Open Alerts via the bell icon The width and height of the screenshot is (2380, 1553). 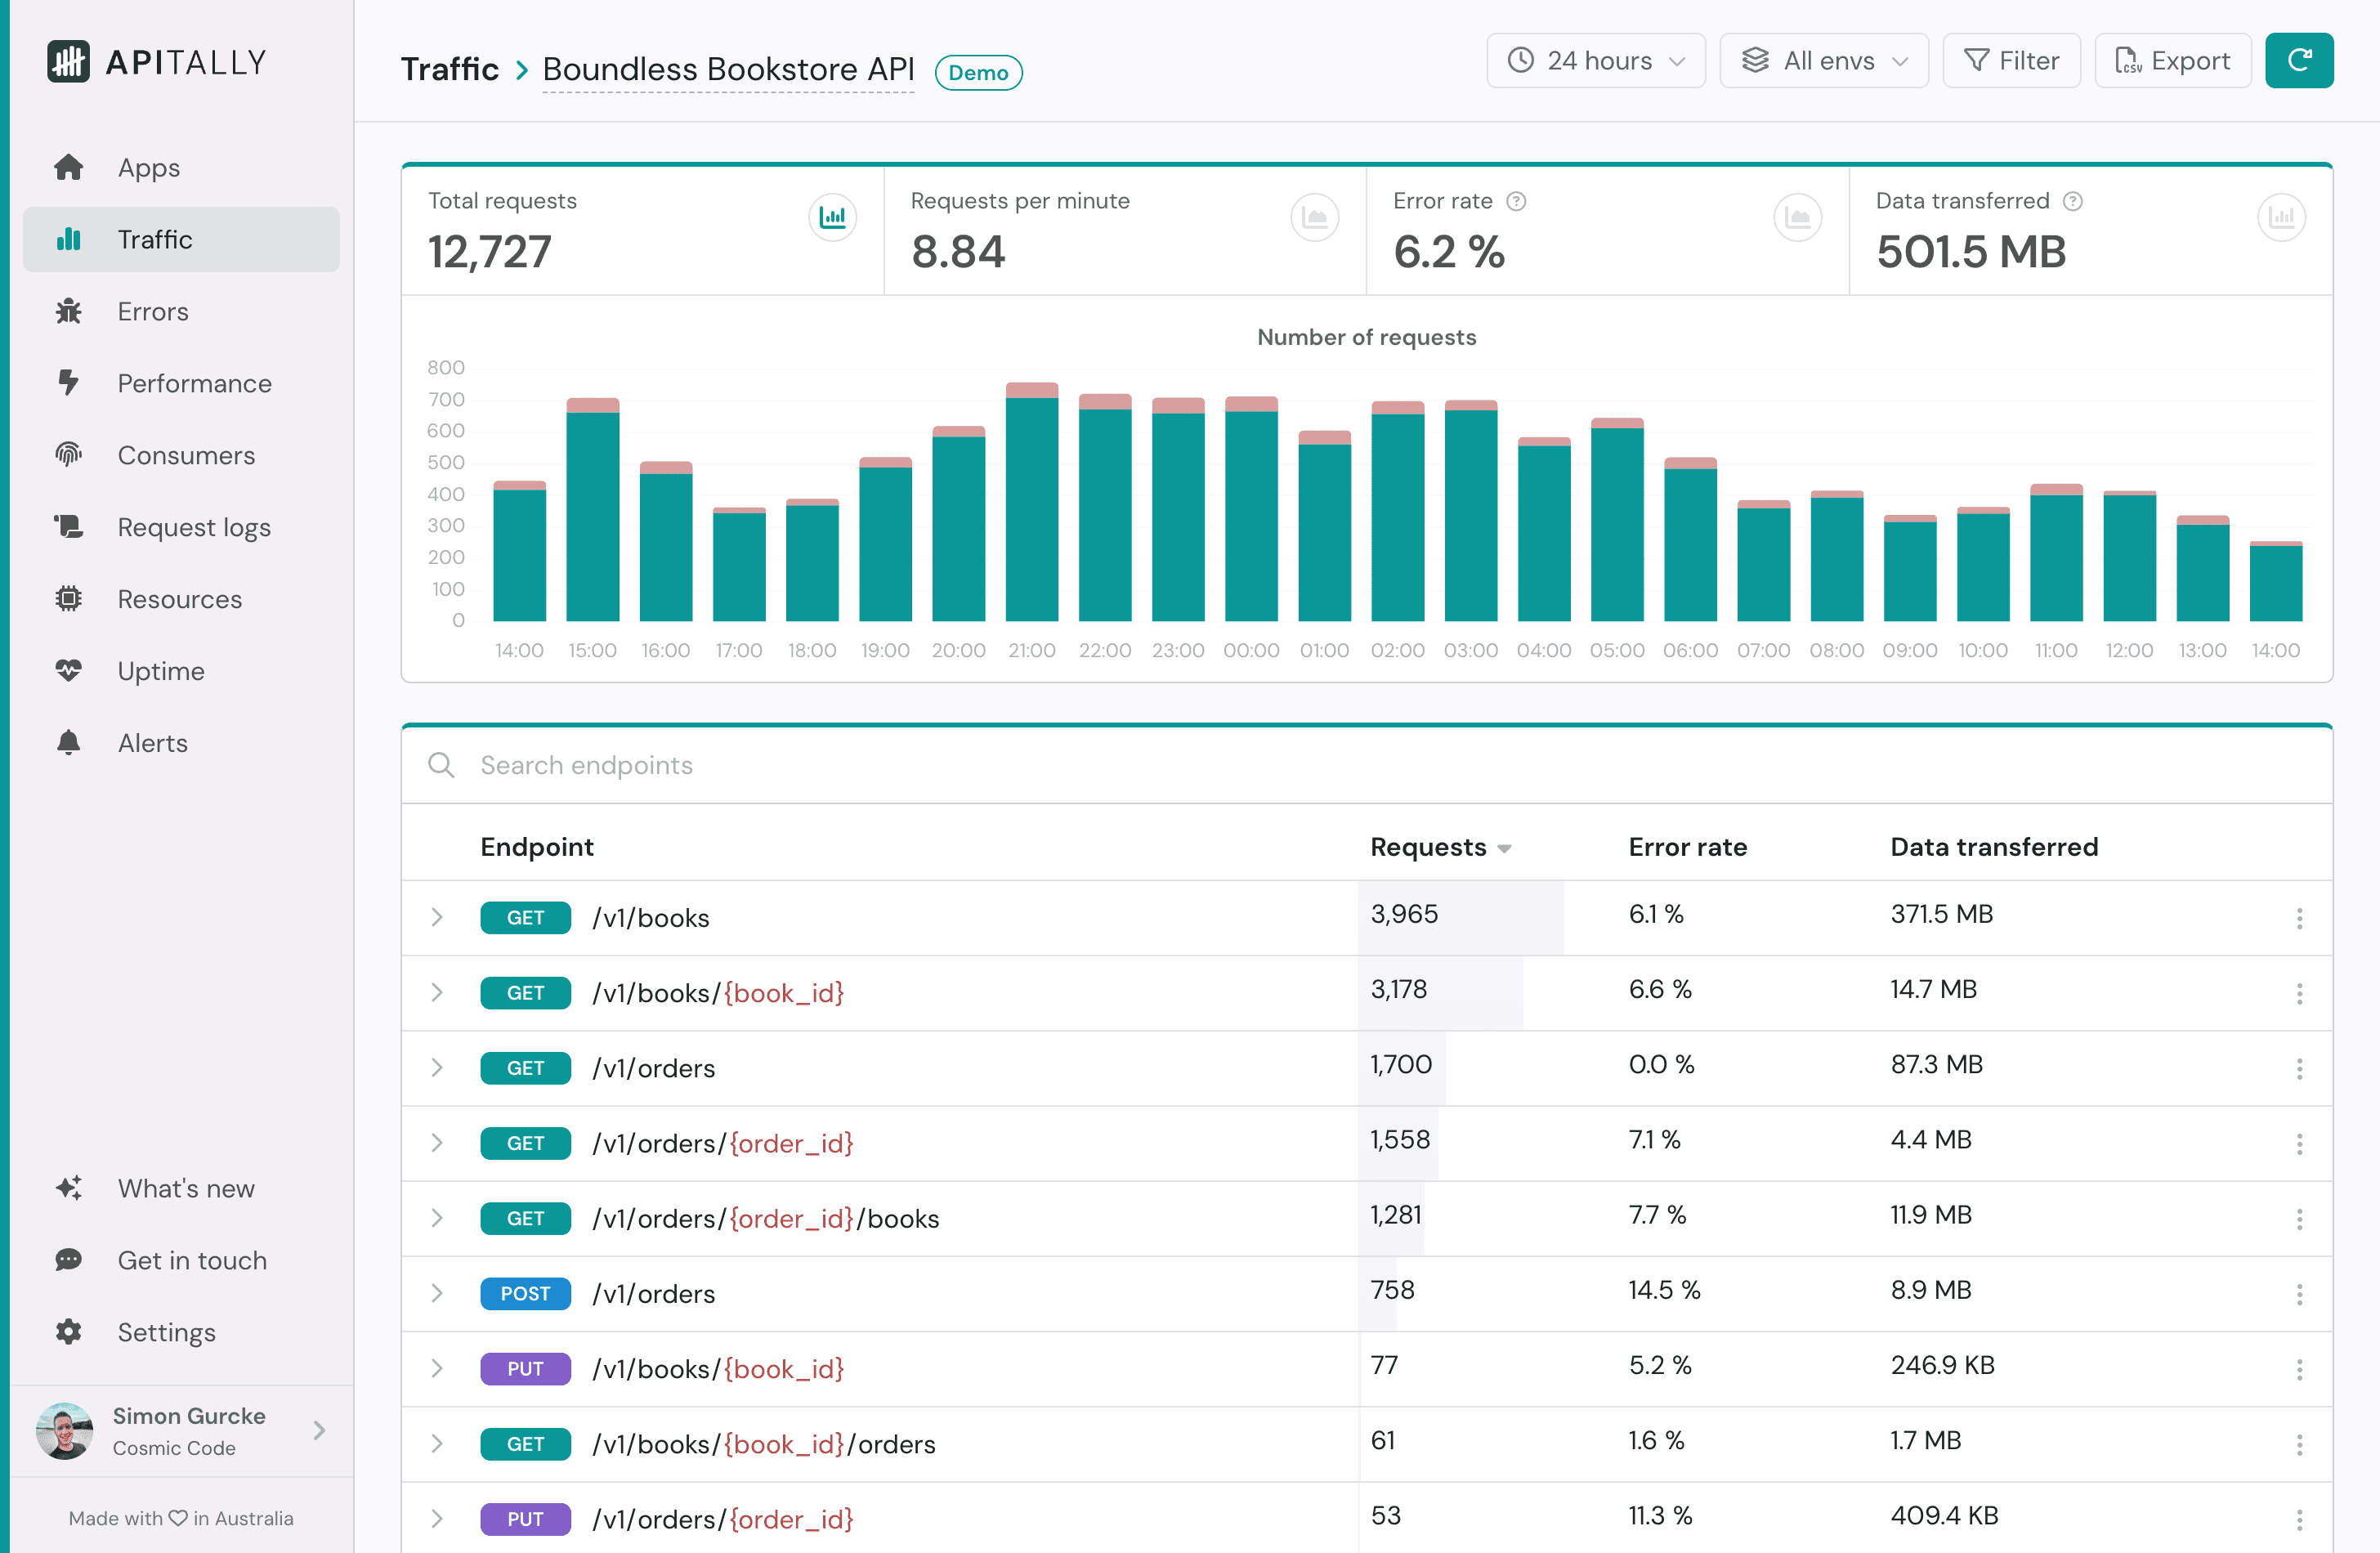tap(69, 742)
